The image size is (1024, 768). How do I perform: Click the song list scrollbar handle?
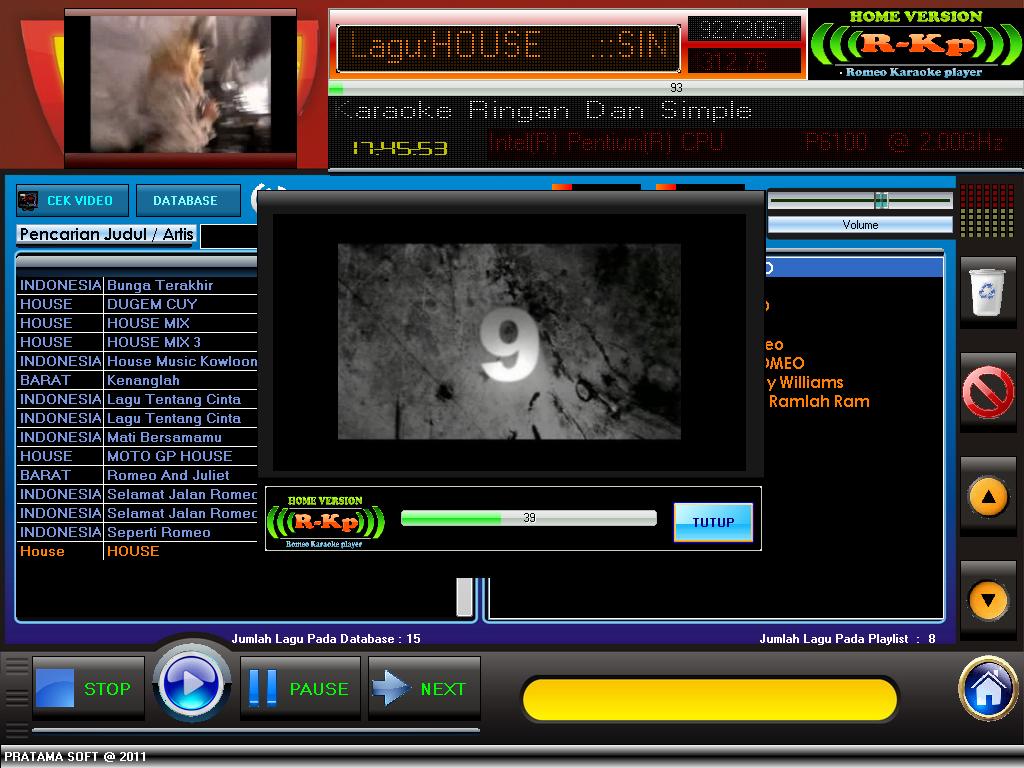point(464,596)
